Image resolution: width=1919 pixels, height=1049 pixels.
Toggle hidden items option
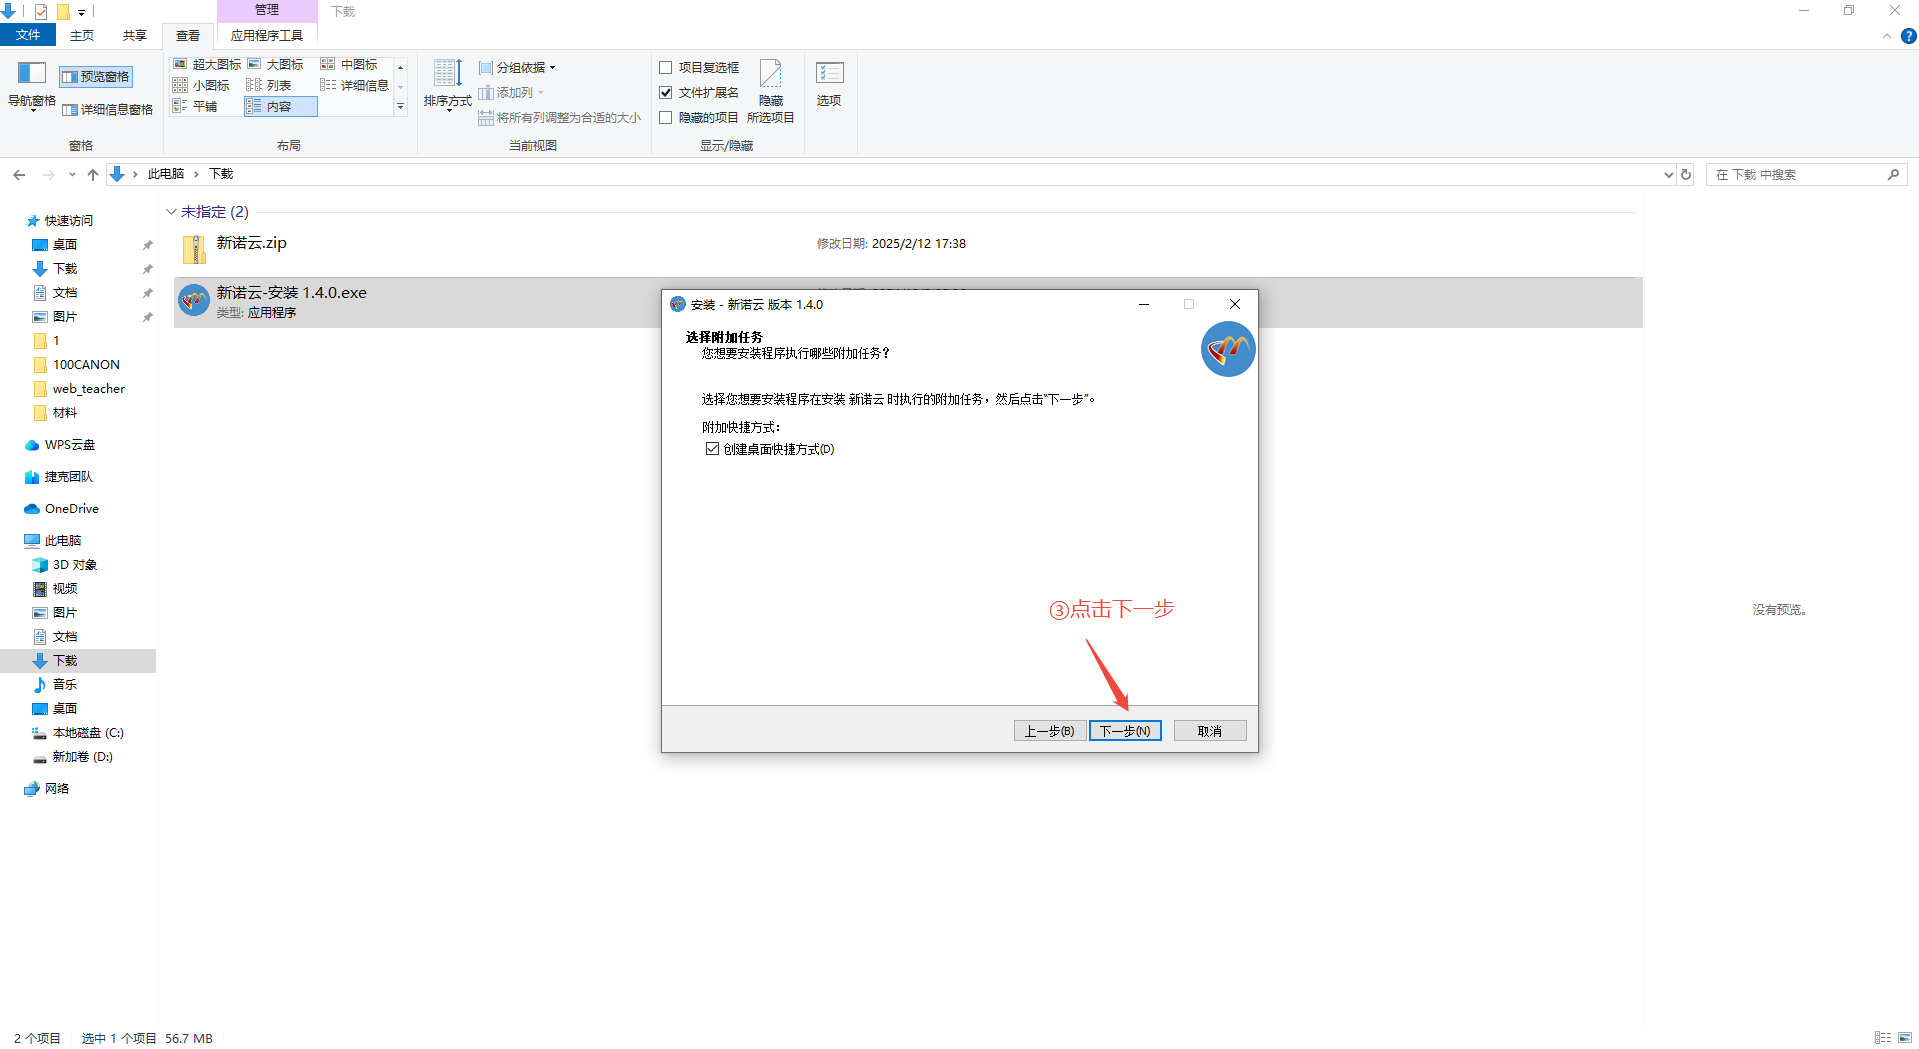[699, 118]
